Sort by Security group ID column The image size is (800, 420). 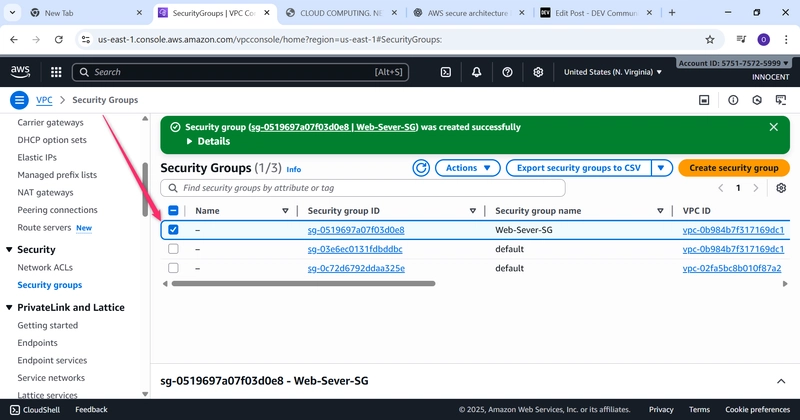click(x=472, y=211)
